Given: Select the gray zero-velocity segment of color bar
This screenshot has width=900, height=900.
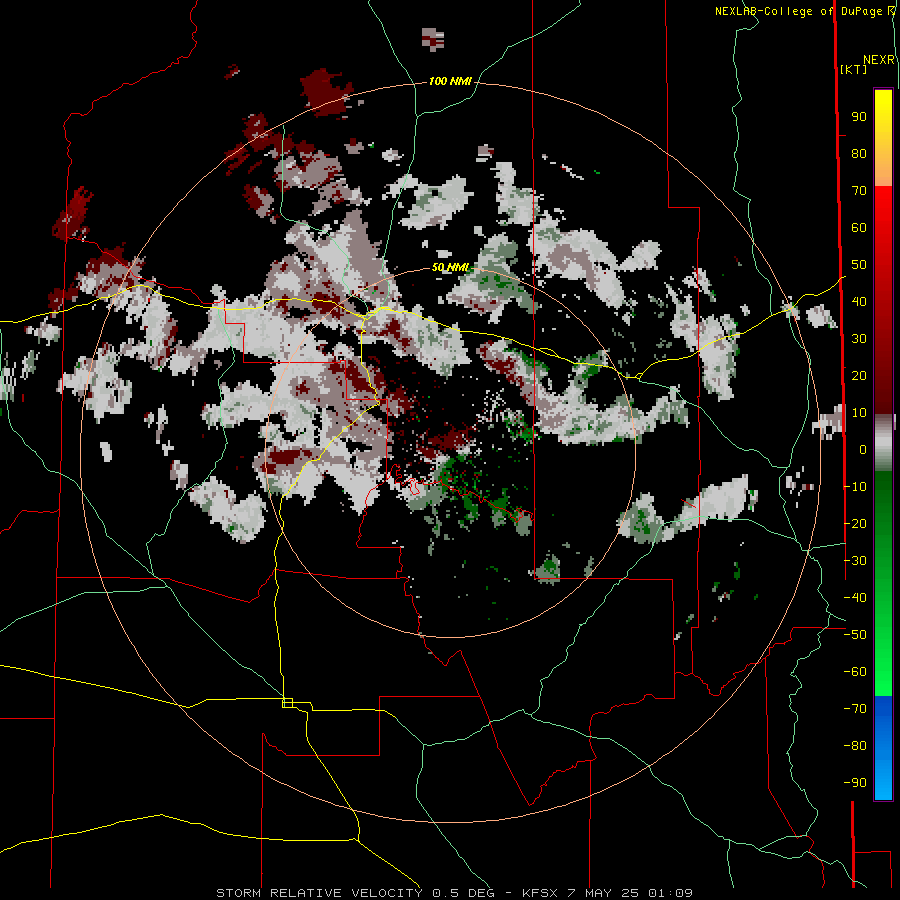Looking at the screenshot, I should pyautogui.click(x=883, y=442).
